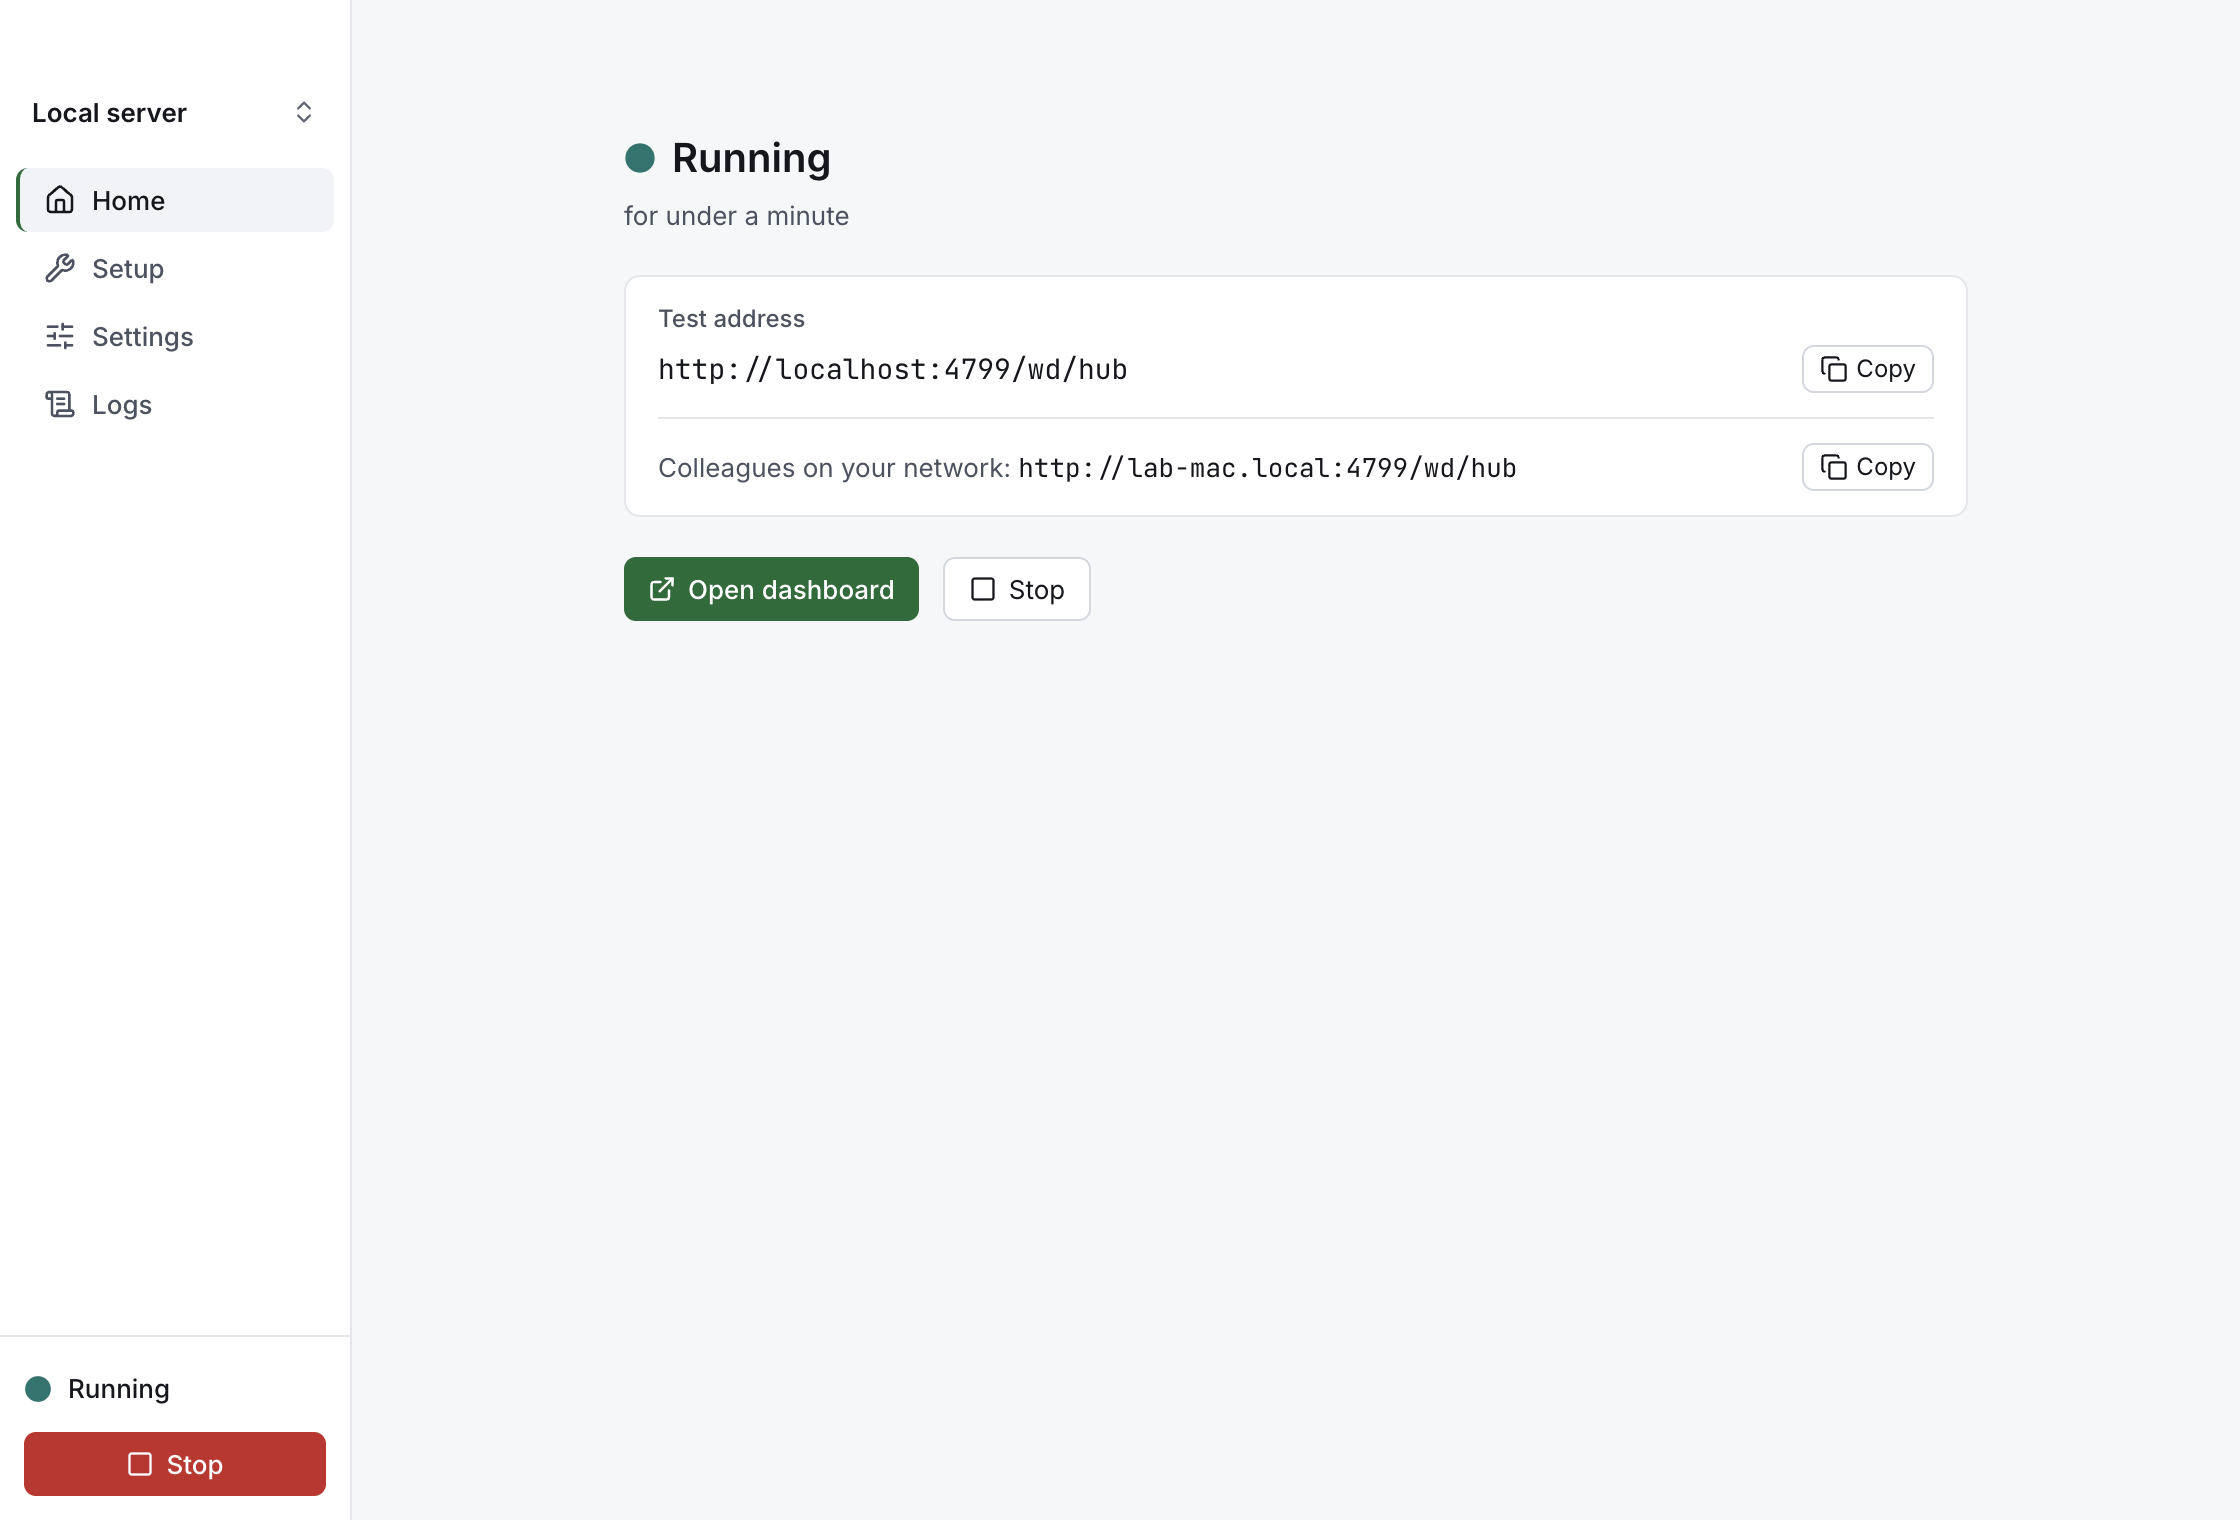This screenshot has width=2240, height=1520.
Task: Open the dashboard with the green button
Action: tap(771, 589)
